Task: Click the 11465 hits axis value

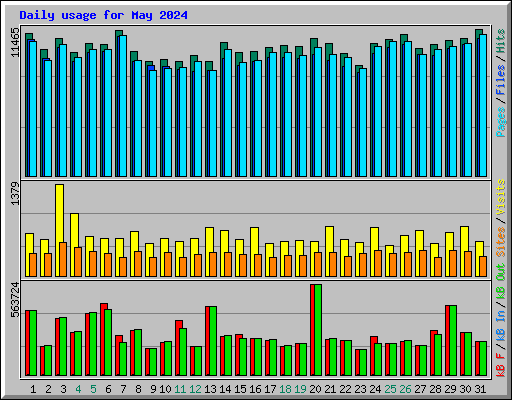Action: point(15,43)
